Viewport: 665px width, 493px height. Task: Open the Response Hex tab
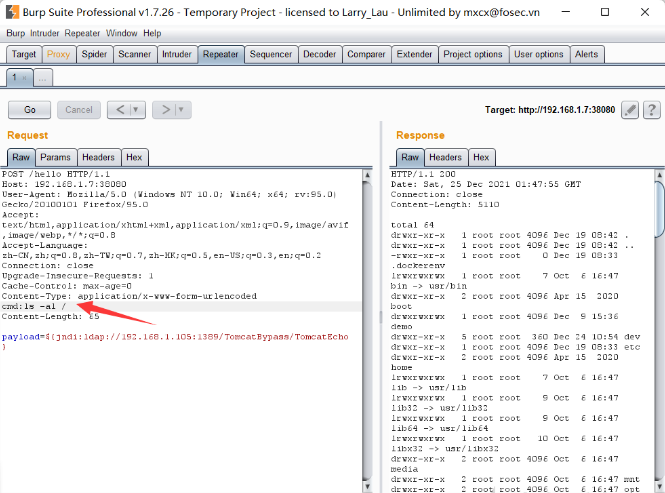click(x=481, y=157)
